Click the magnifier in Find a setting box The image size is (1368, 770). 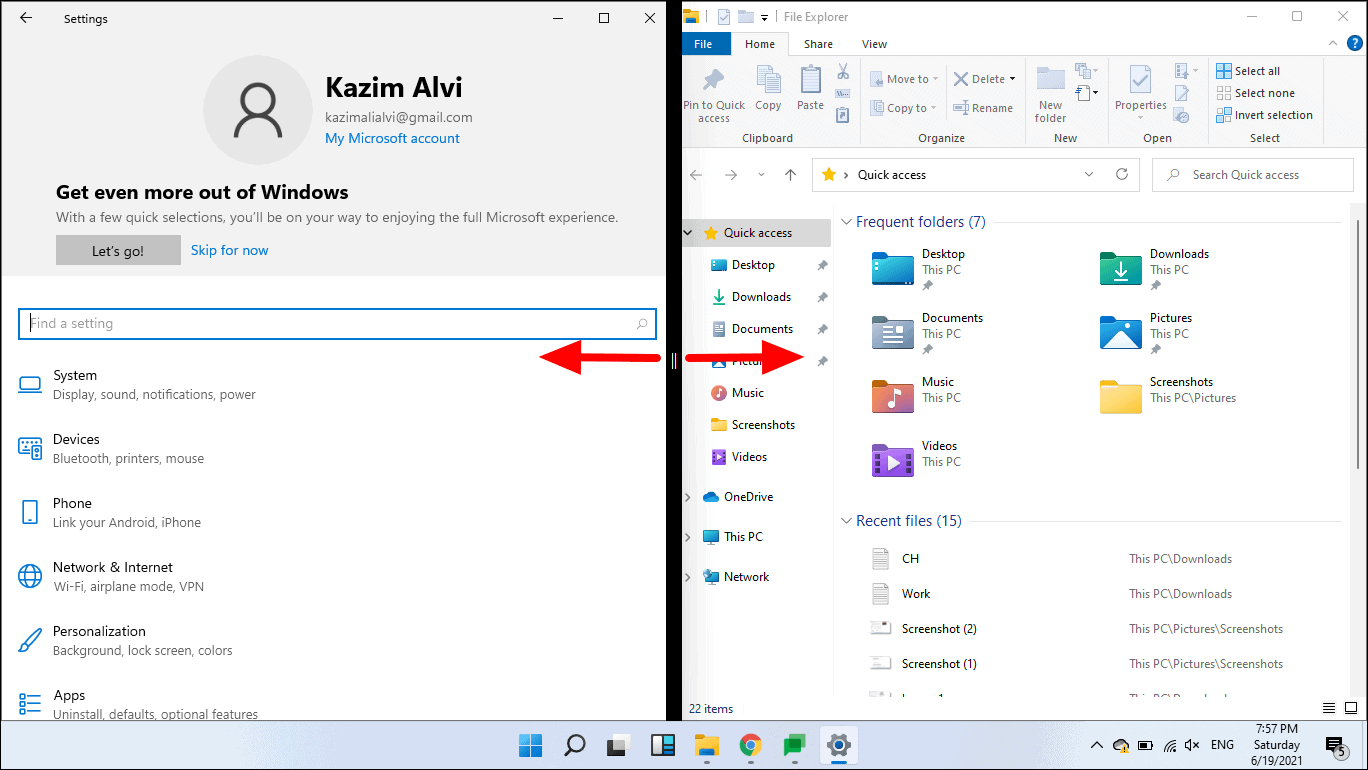(x=642, y=324)
